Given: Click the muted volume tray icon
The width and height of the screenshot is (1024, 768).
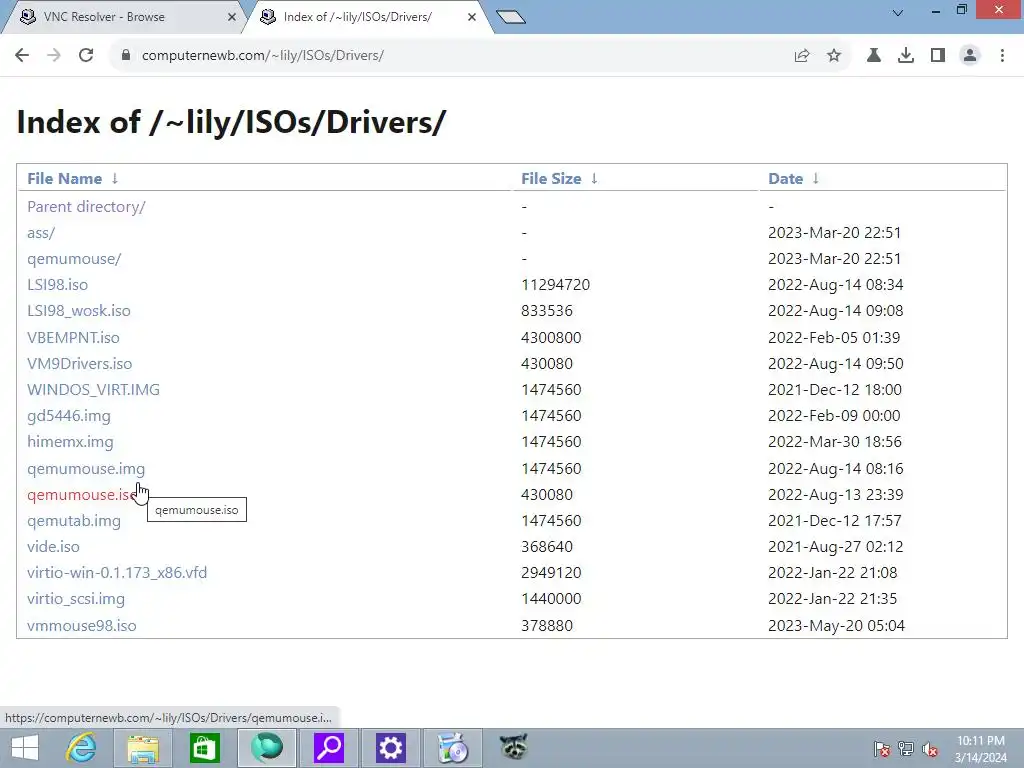Looking at the screenshot, I should pyautogui.click(x=930, y=748).
